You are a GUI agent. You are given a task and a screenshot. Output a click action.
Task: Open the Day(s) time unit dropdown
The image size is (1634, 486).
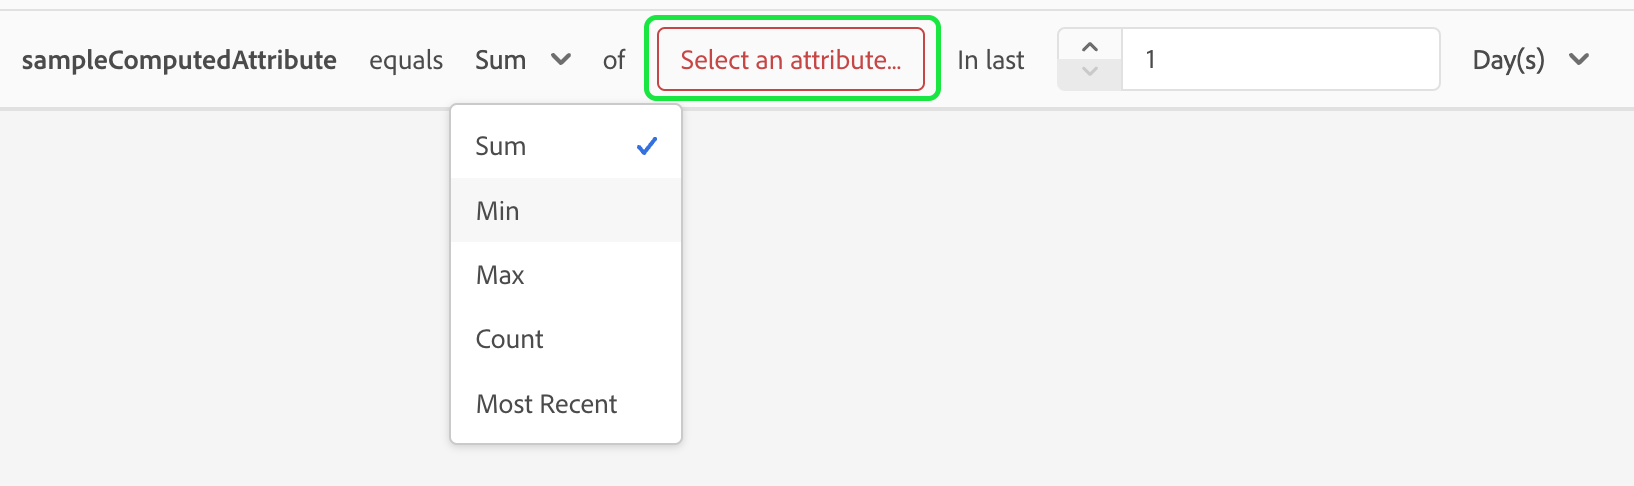(x=1509, y=60)
